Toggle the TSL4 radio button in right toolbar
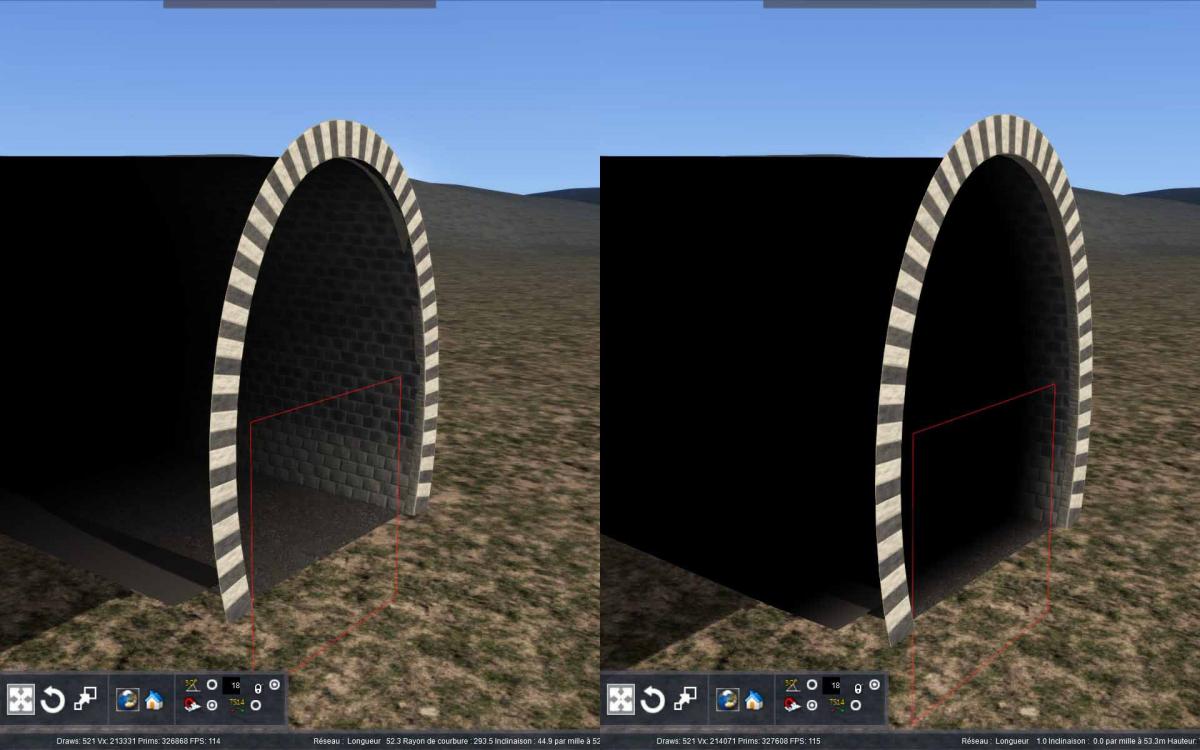1200x750 pixels. click(x=856, y=705)
